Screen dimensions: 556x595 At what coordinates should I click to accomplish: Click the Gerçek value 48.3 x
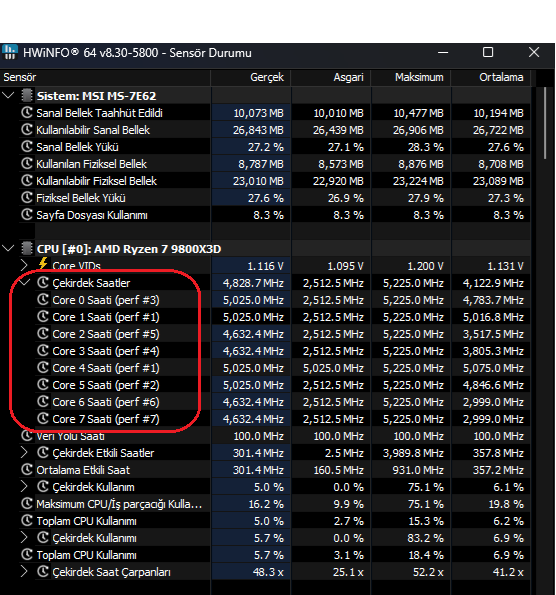pos(268,572)
